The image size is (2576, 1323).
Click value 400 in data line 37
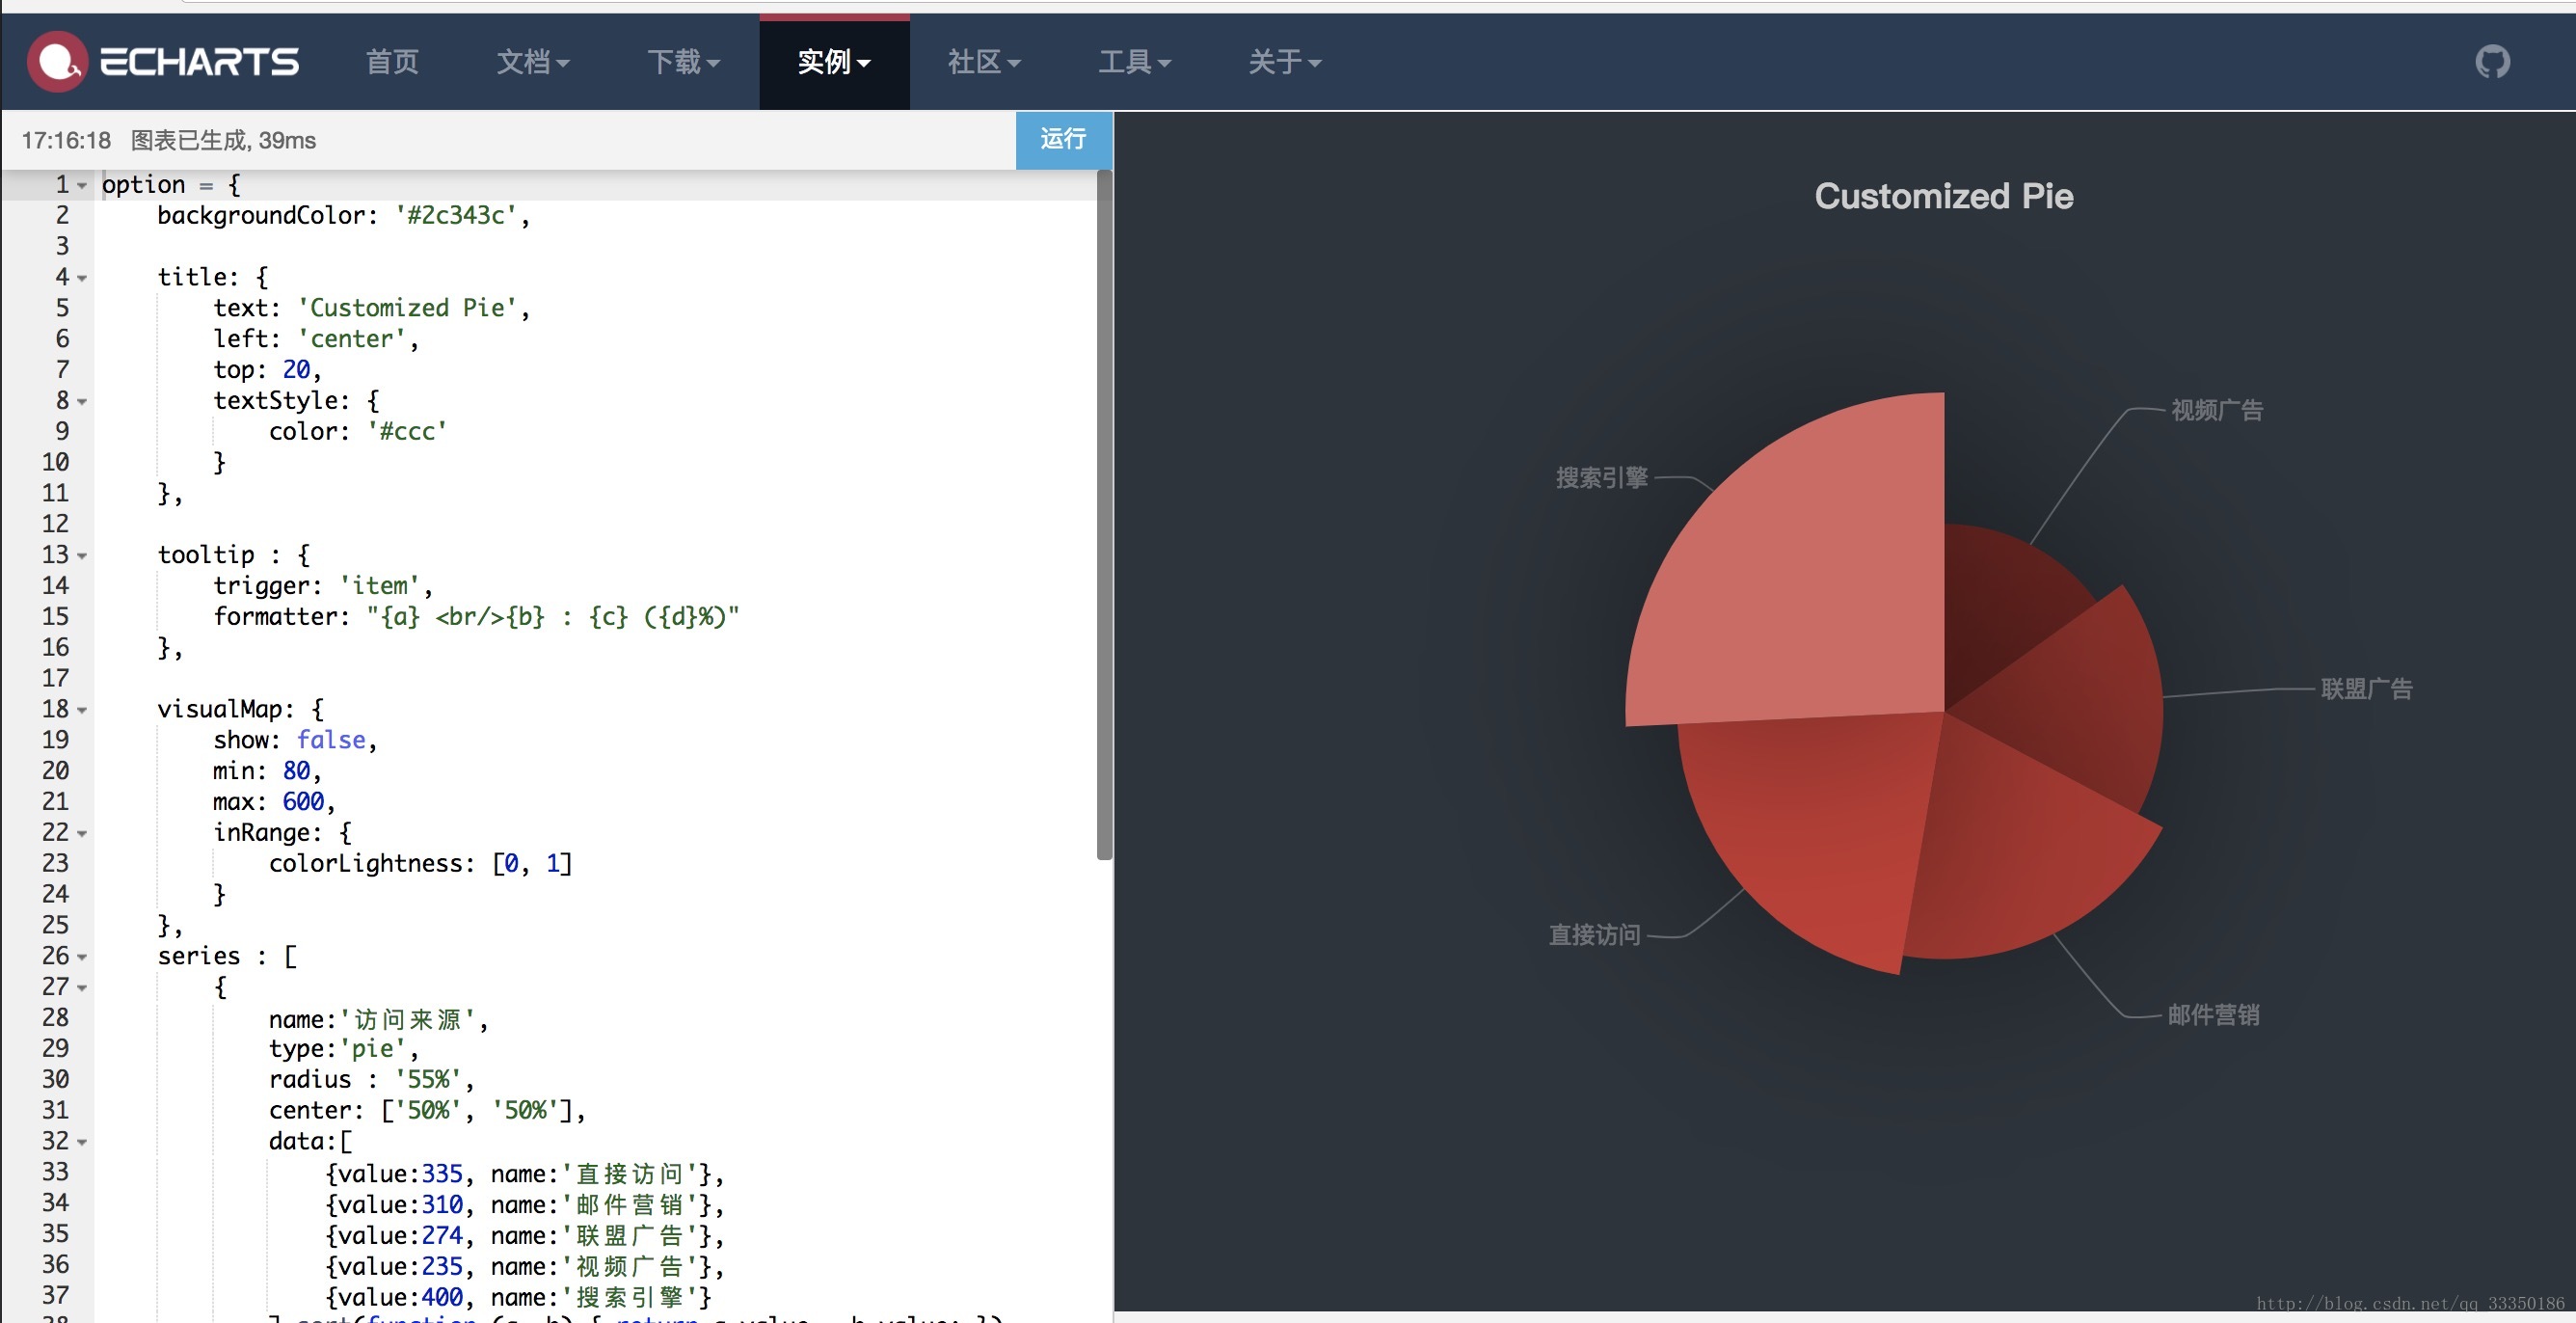pyautogui.click(x=442, y=1298)
